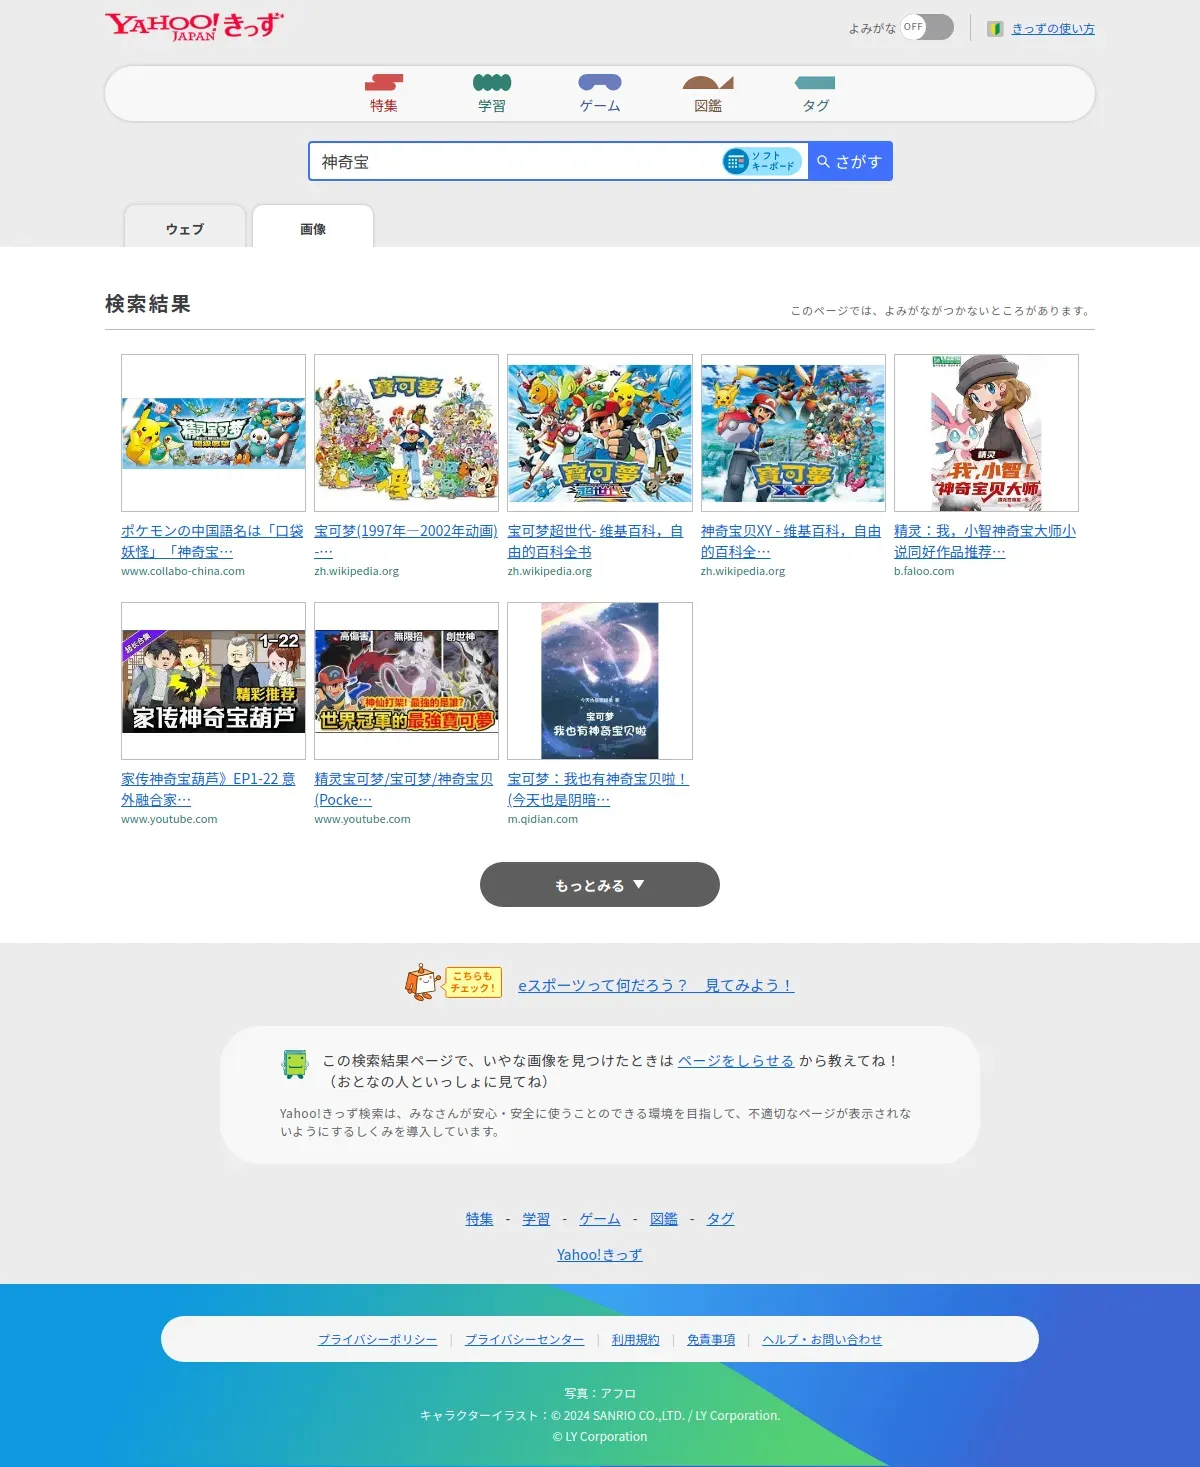Focus the search field containing 神奇宝
The image size is (1200, 1467).
(x=515, y=161)
